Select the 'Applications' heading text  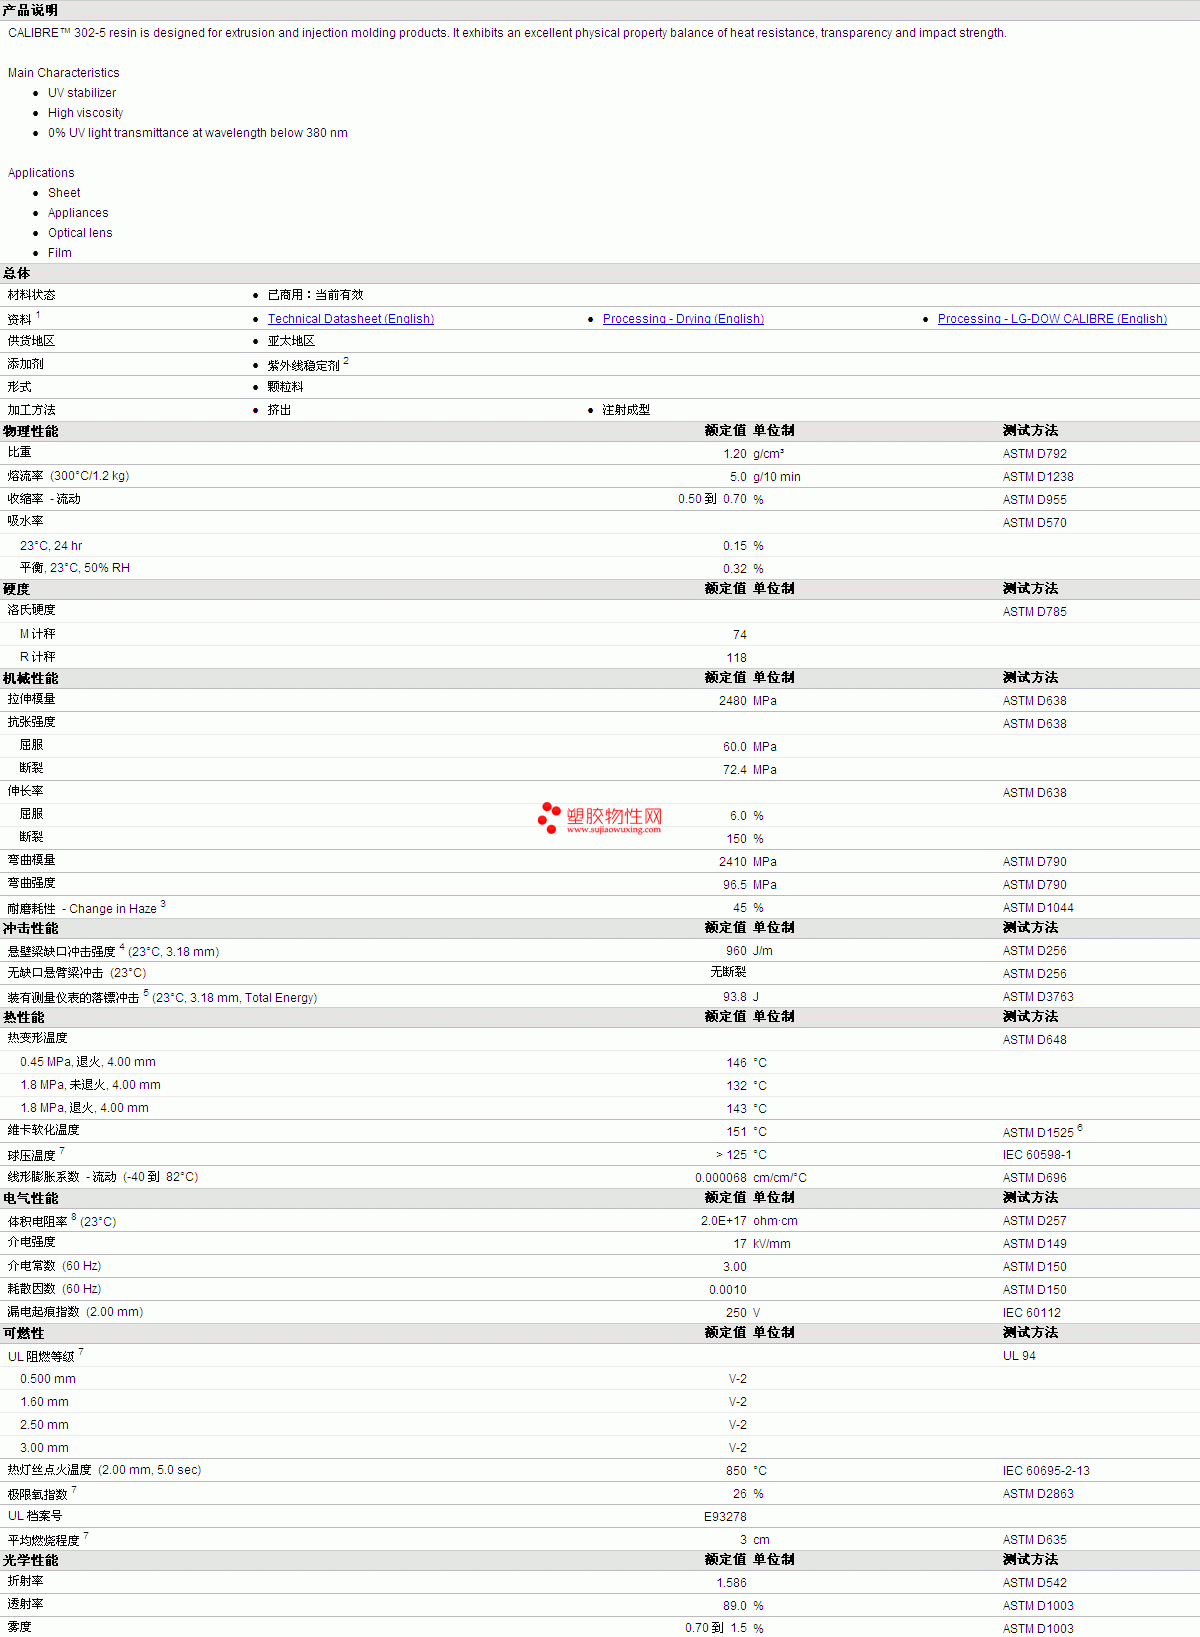[x=41, y=173]
